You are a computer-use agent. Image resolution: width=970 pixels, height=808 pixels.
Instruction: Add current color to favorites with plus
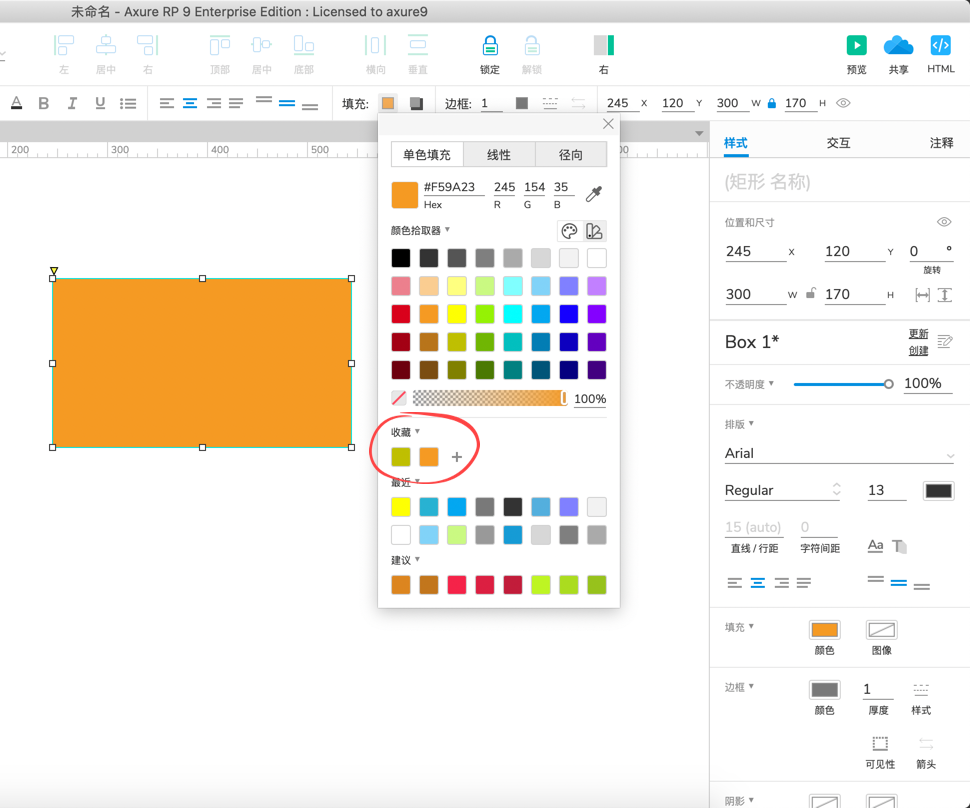point(457,457)
